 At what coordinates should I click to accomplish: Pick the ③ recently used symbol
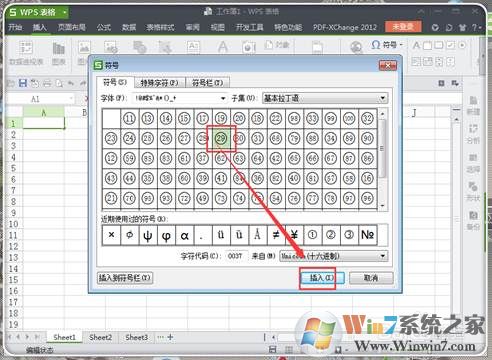349,235
